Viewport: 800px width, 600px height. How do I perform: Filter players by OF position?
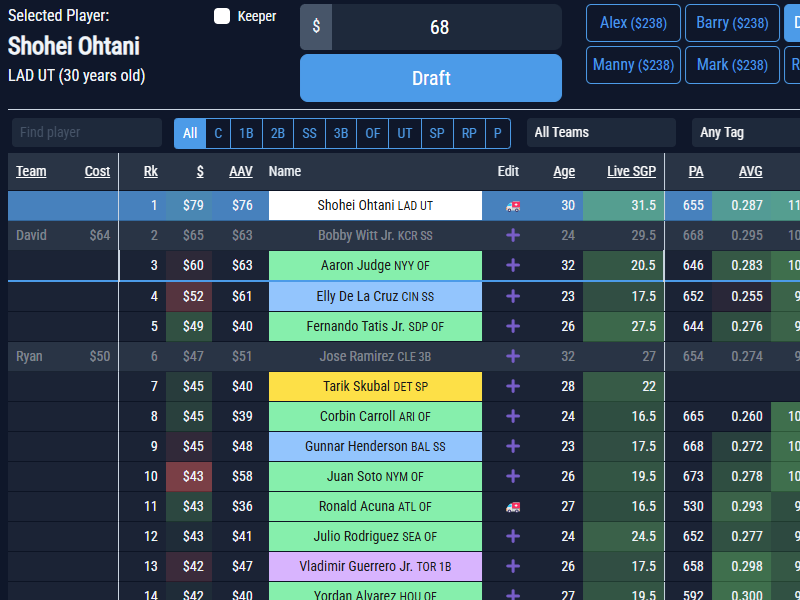click(372, 134)
